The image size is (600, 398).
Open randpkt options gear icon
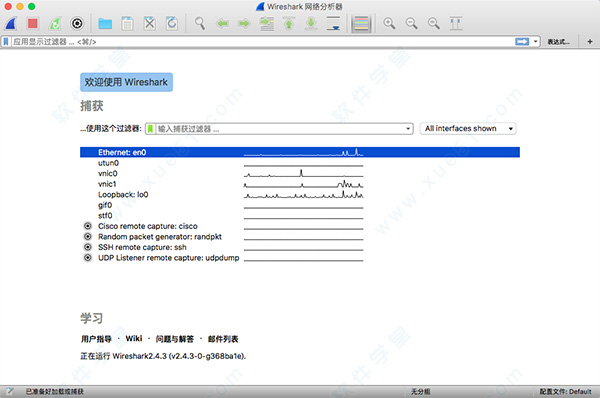pos(88,237)
